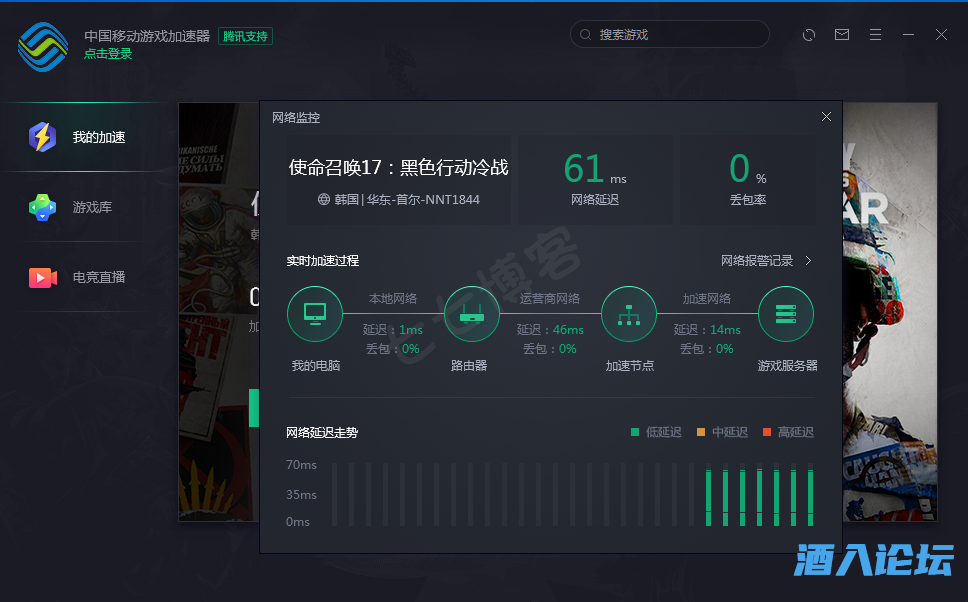
Task: Click 点击登录 to log in
Action: (x=108, y=54)
